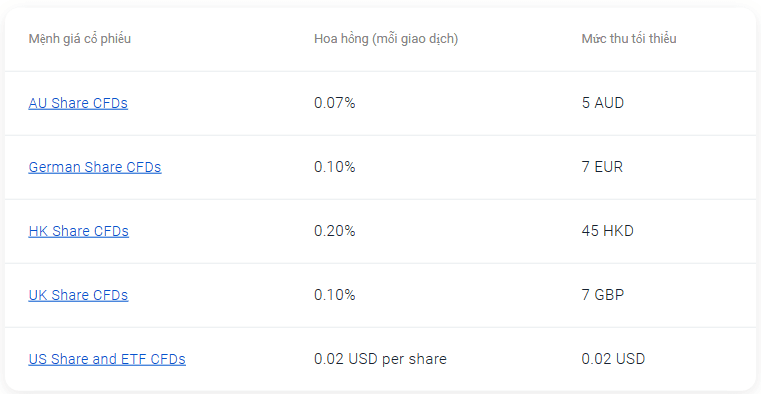This screenshot has height=394, width=761.
Task: Select the 0.02 USD minimum charge cell
Action: point(613,359)
